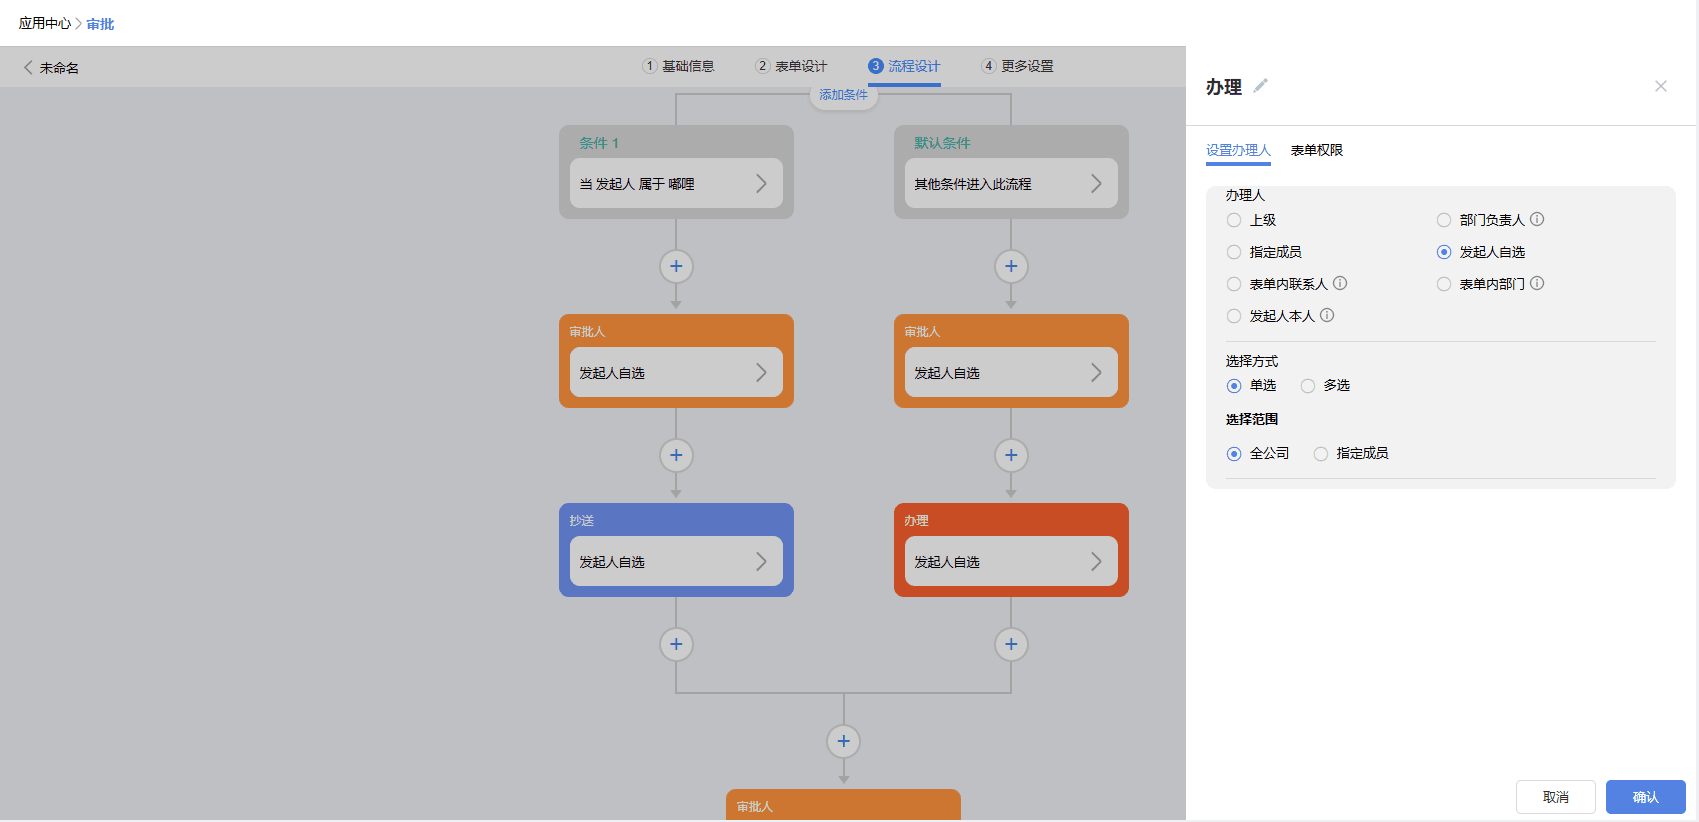Add a node below the 抄送 card
The width and height of the screenshot is (1699, 822).
[676, 644]
